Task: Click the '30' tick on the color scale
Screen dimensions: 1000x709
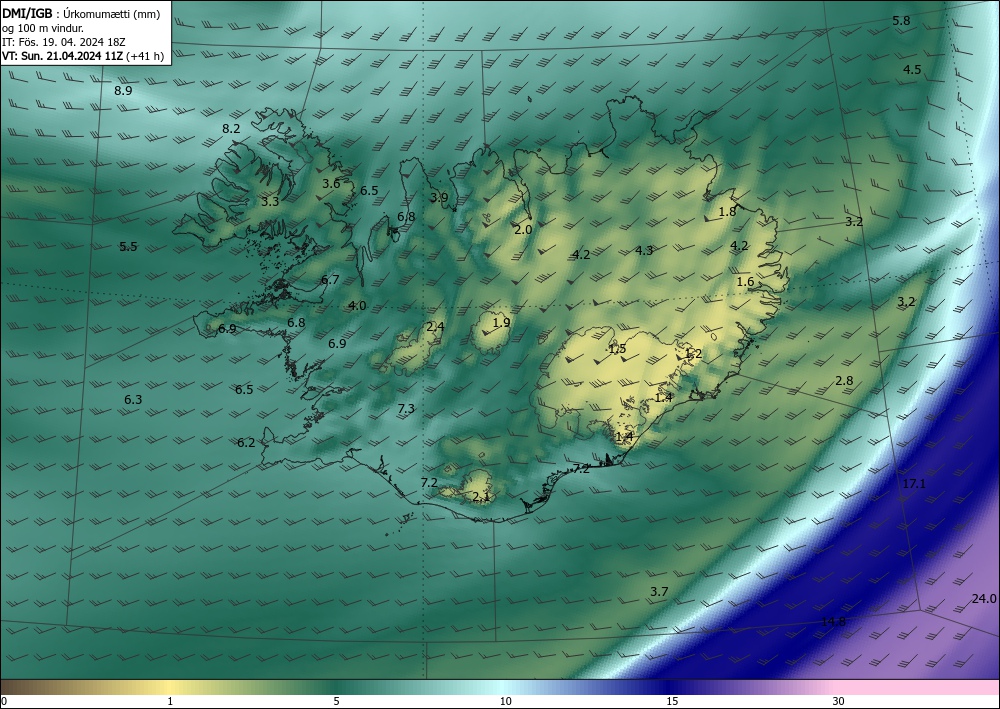Action: [x=839, y=702]
